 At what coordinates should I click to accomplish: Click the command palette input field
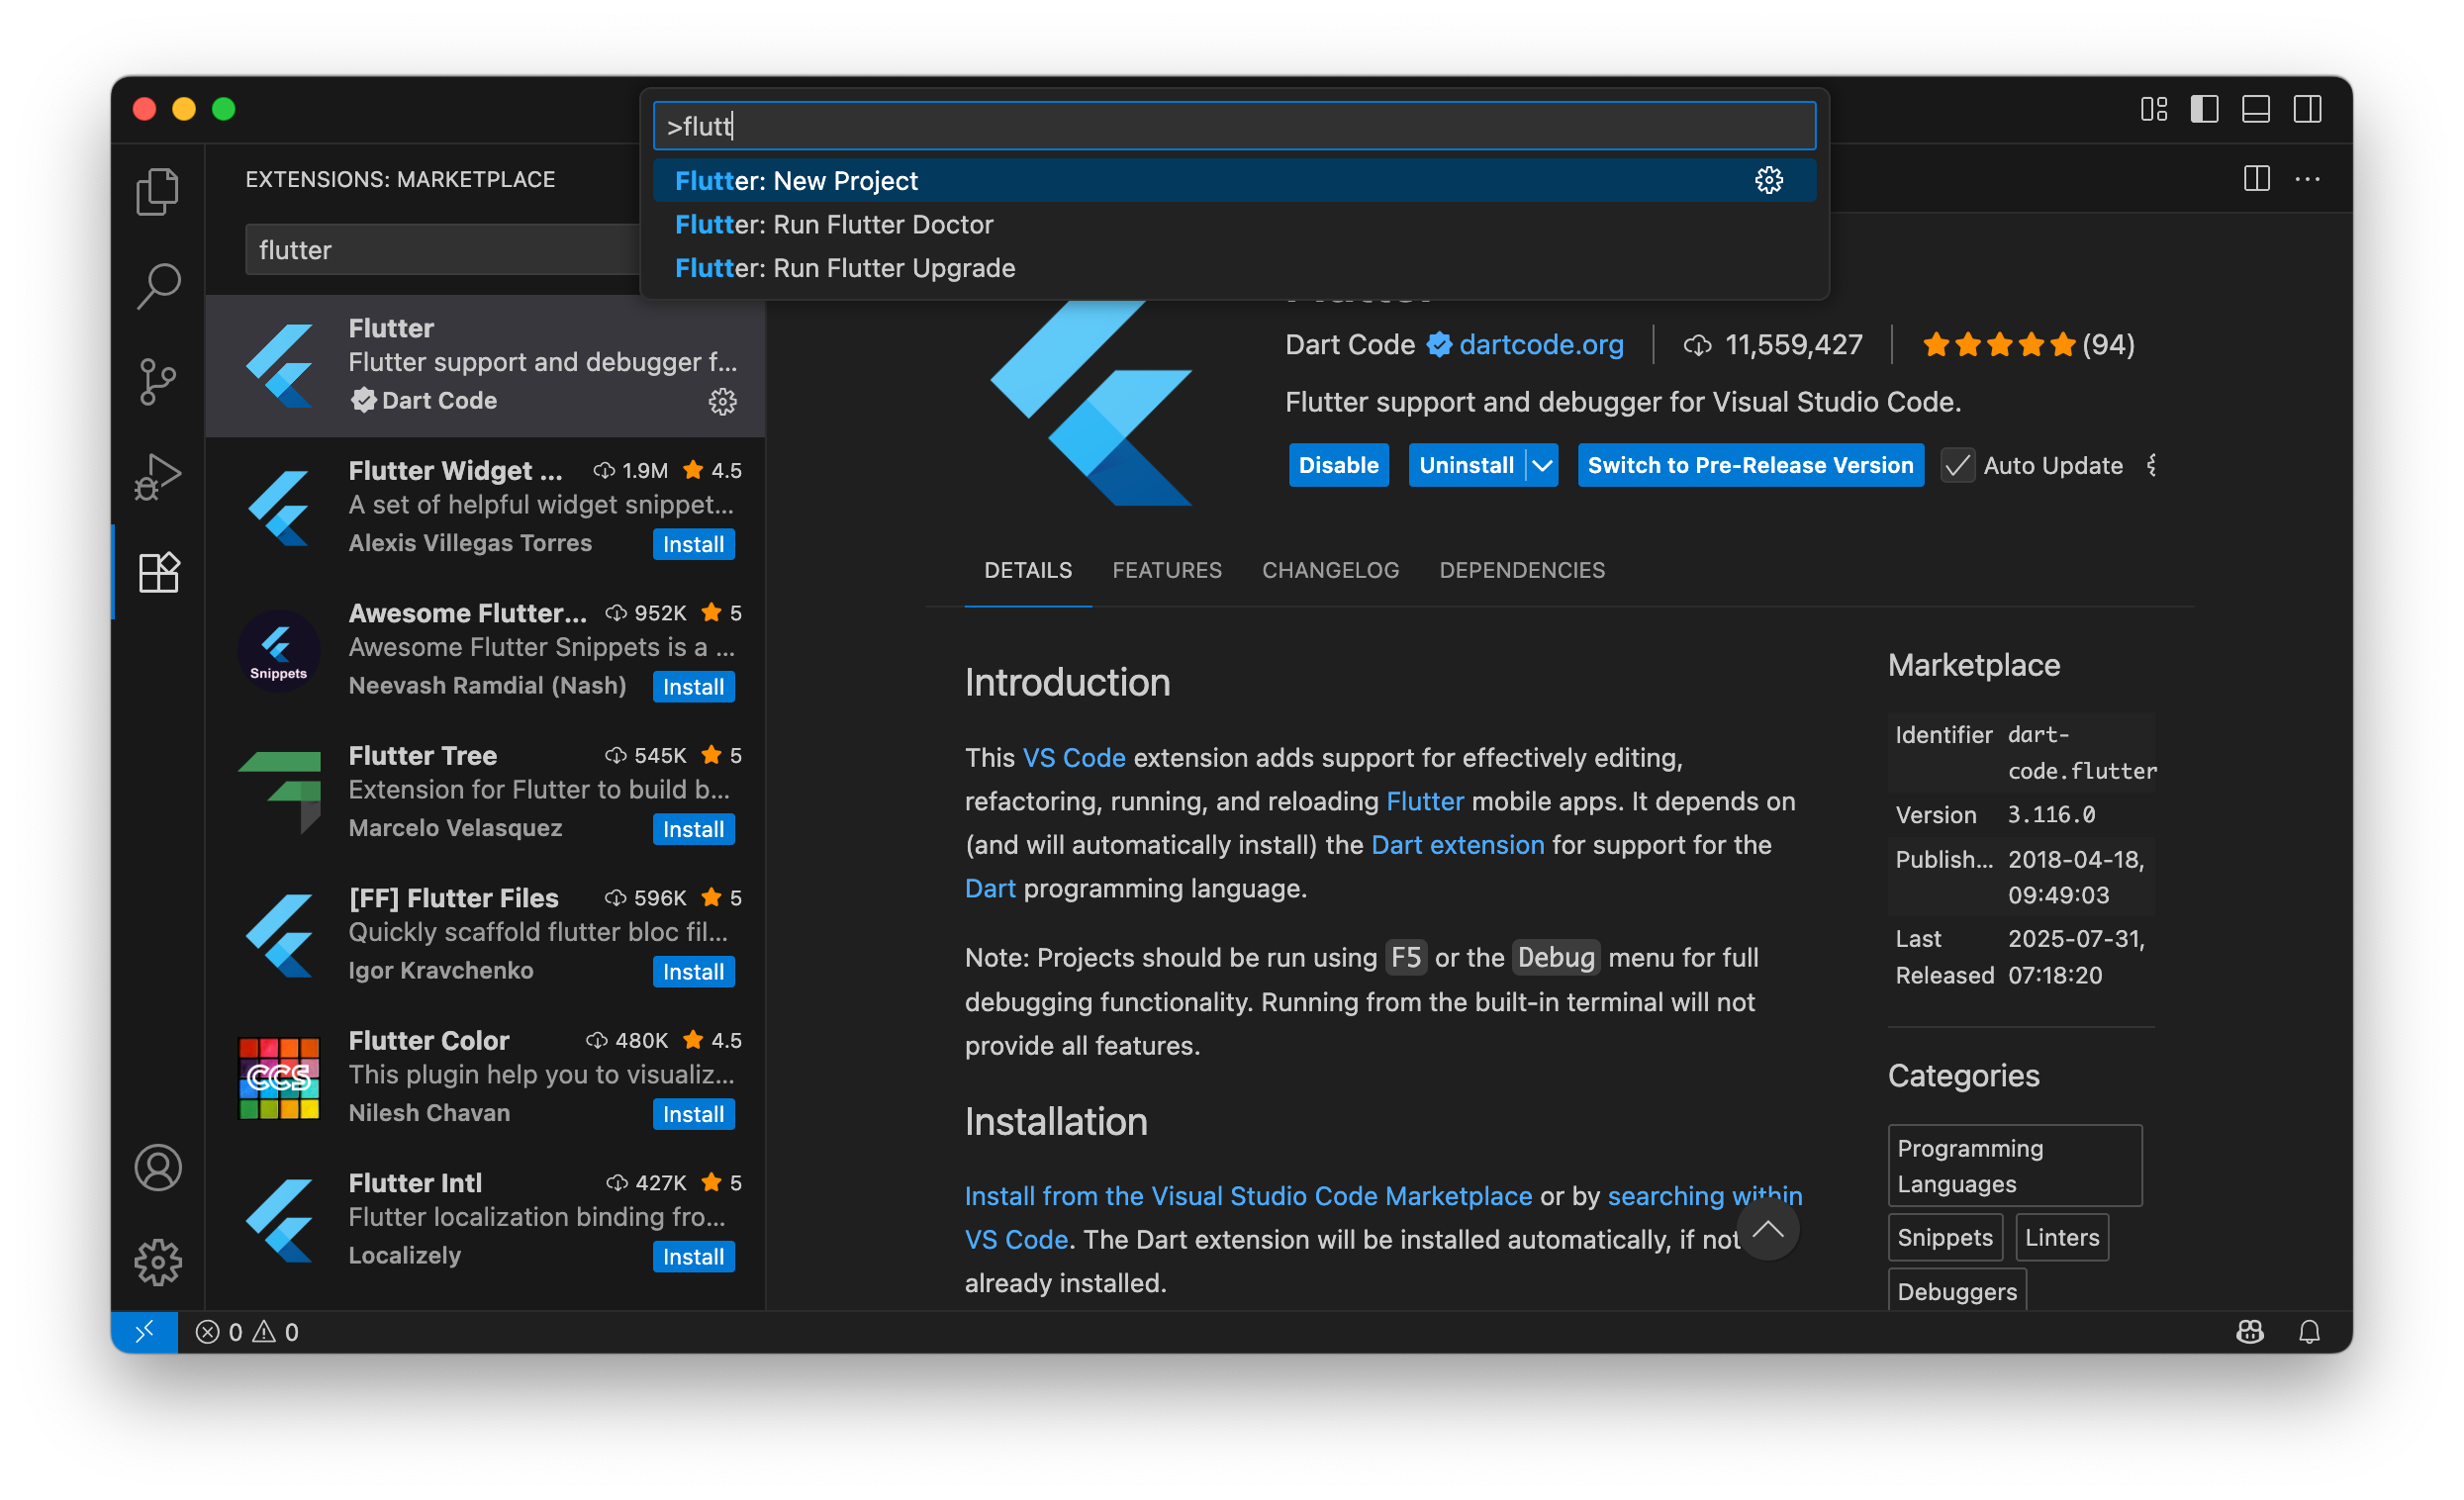(1234, 126)
